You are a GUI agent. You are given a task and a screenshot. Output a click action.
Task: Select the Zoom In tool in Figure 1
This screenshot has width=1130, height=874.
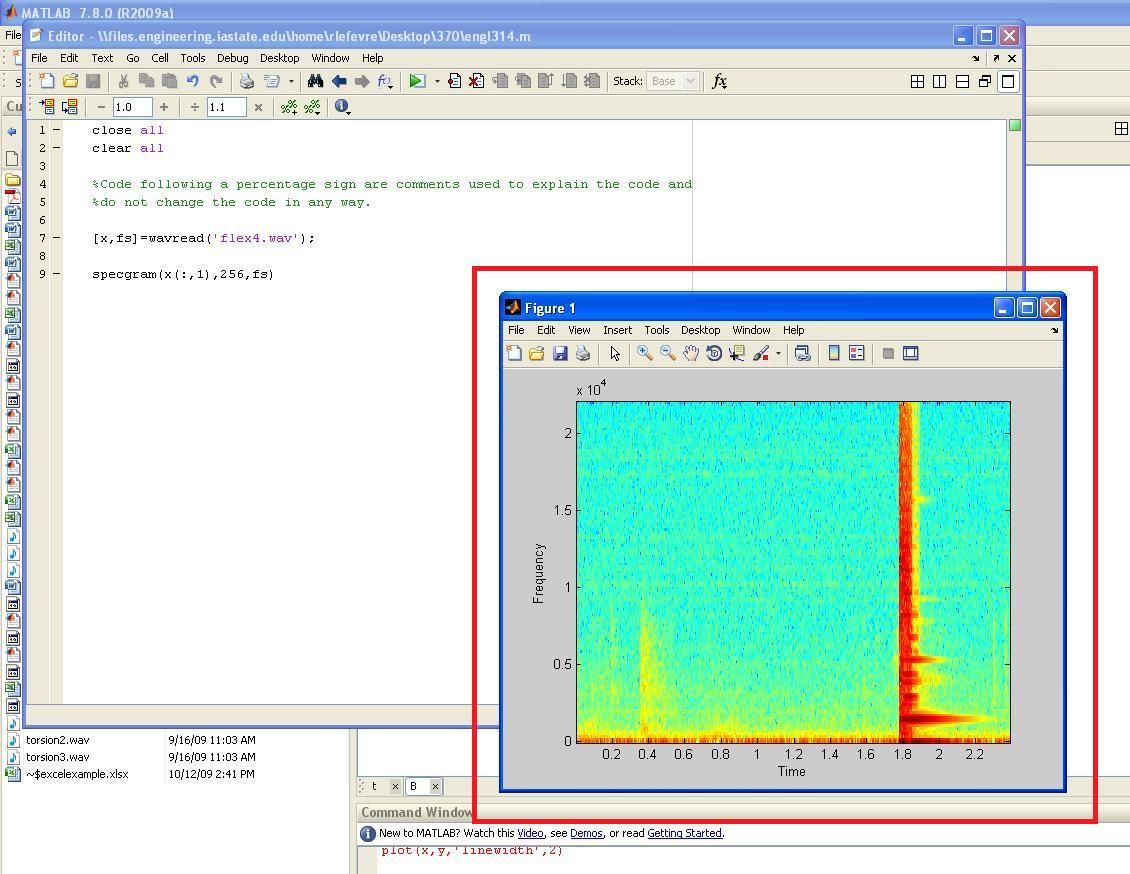pyautogui.click(x=644, y=352)
